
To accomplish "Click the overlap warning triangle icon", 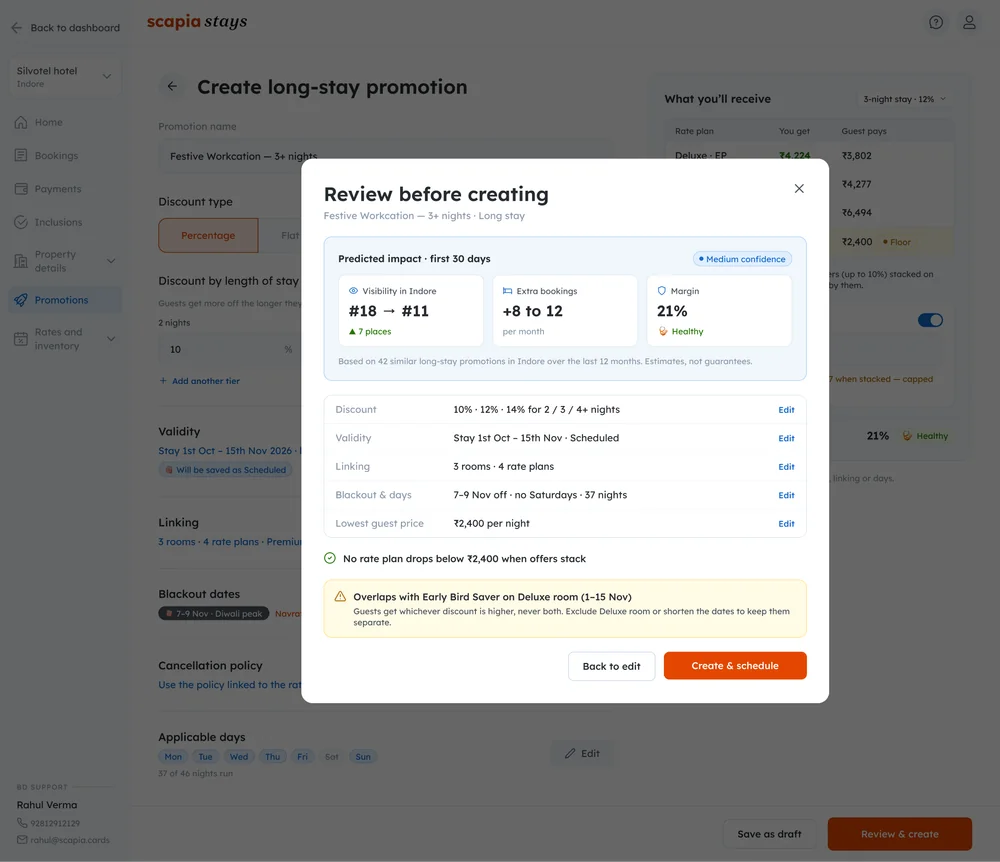I will 340,597.
